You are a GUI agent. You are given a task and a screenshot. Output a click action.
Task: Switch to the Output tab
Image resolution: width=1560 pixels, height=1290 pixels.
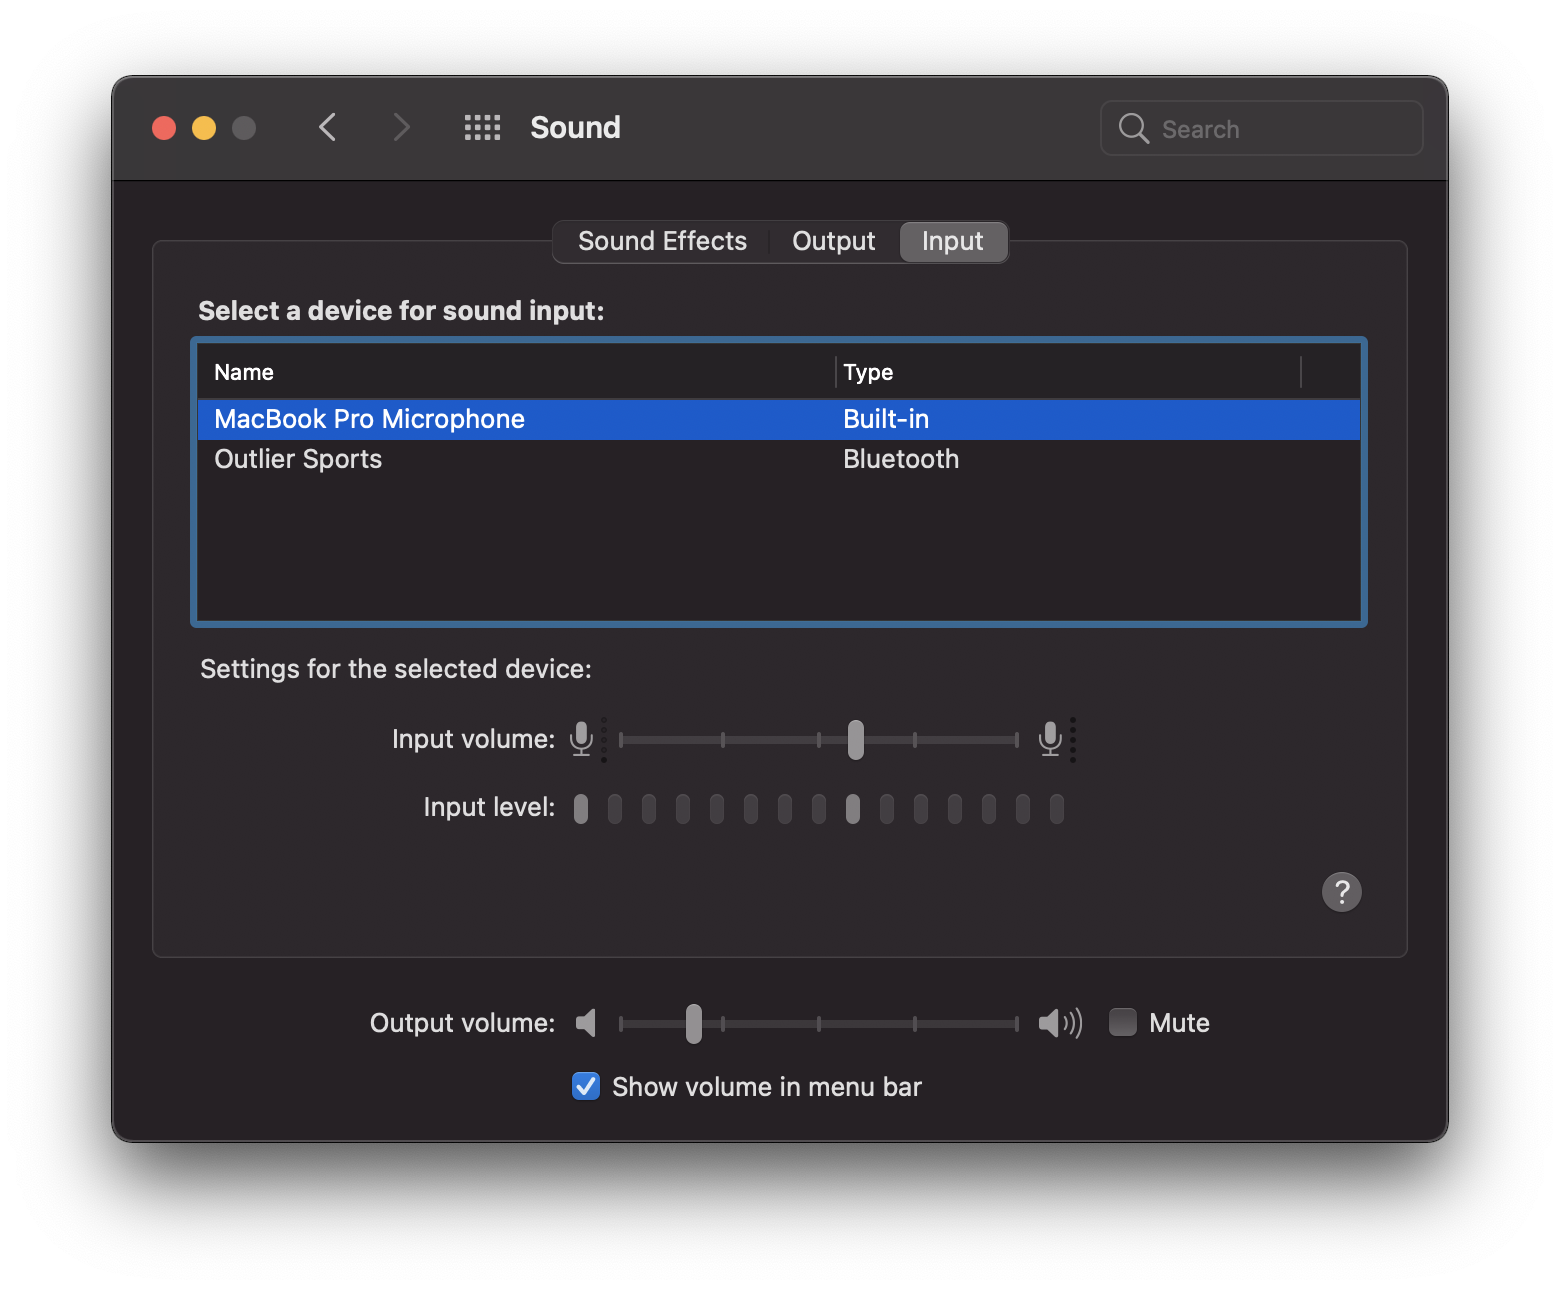point(833,241)
